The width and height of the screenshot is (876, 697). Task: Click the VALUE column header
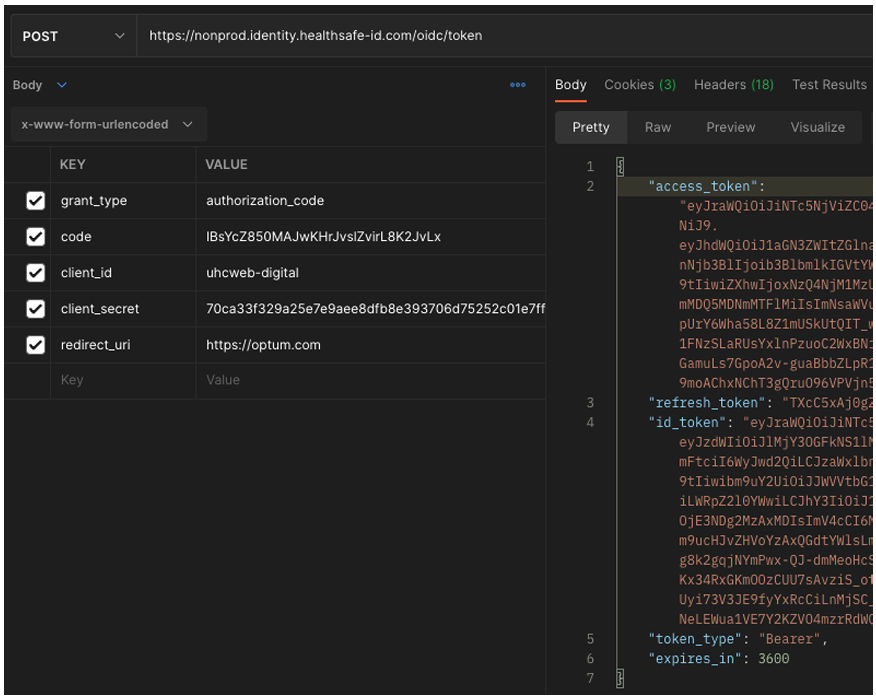click(x=226, y=164)
